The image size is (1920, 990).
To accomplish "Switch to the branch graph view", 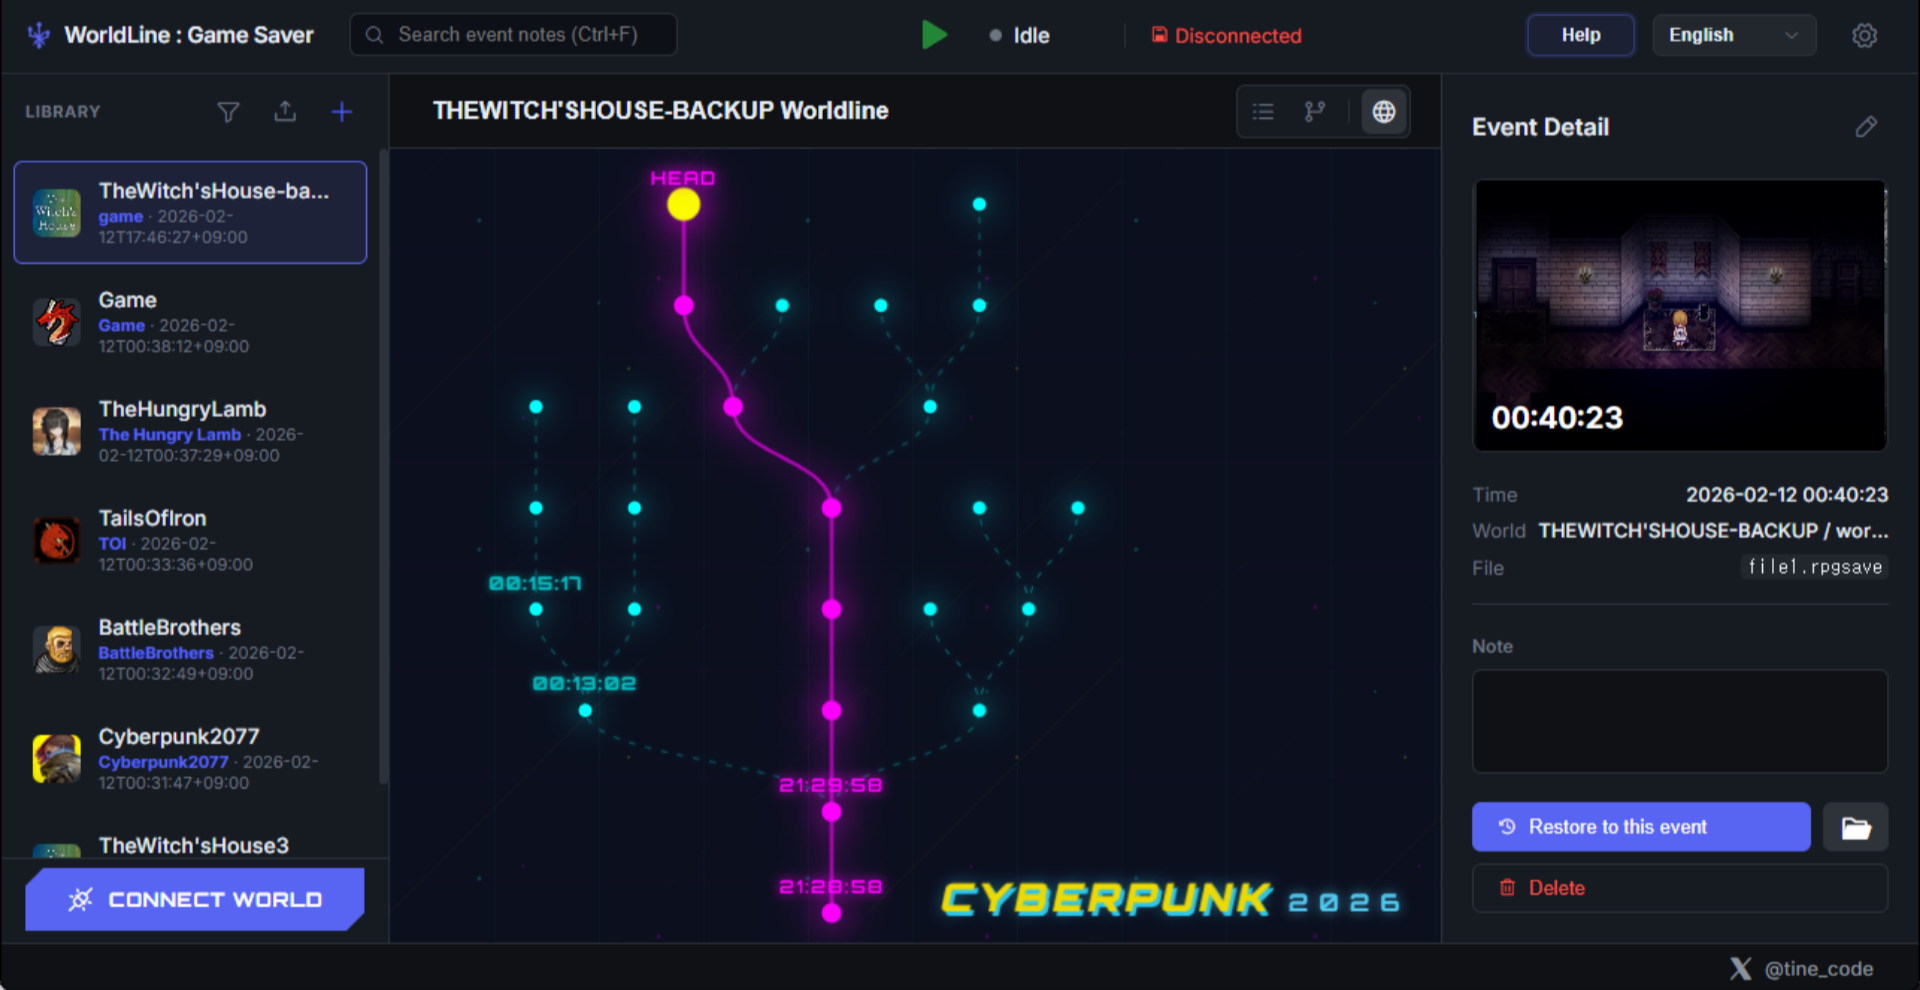I will coord(1314,111).
